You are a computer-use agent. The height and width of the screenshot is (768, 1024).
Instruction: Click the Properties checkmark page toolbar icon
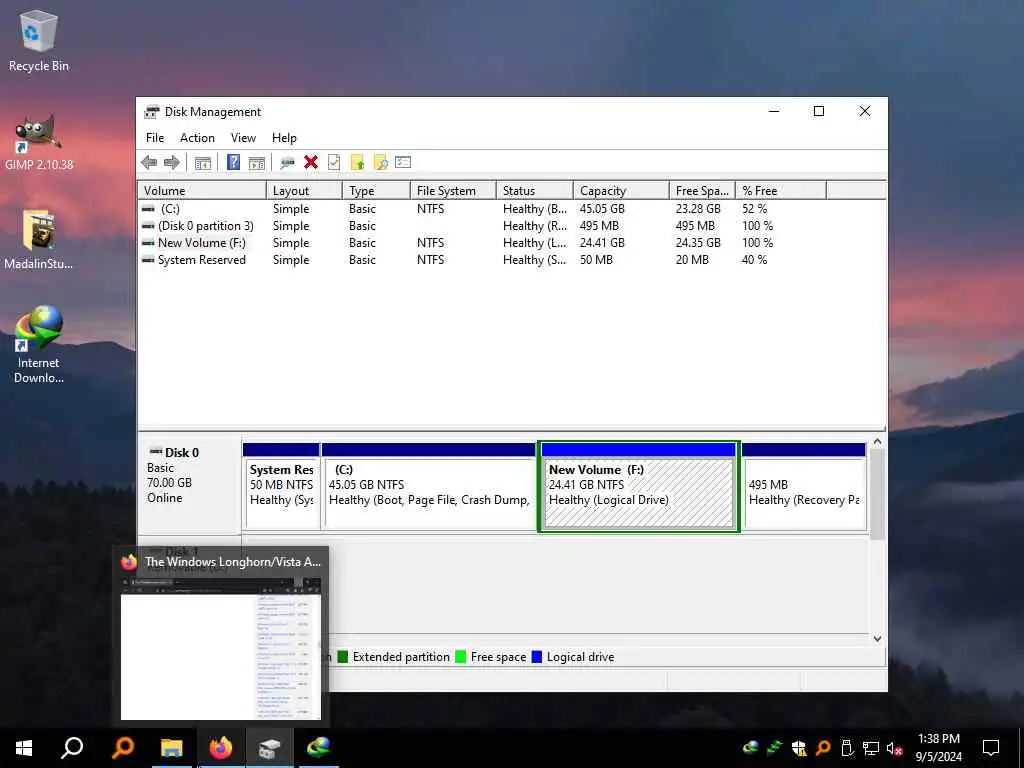click(x=334, y=163)
